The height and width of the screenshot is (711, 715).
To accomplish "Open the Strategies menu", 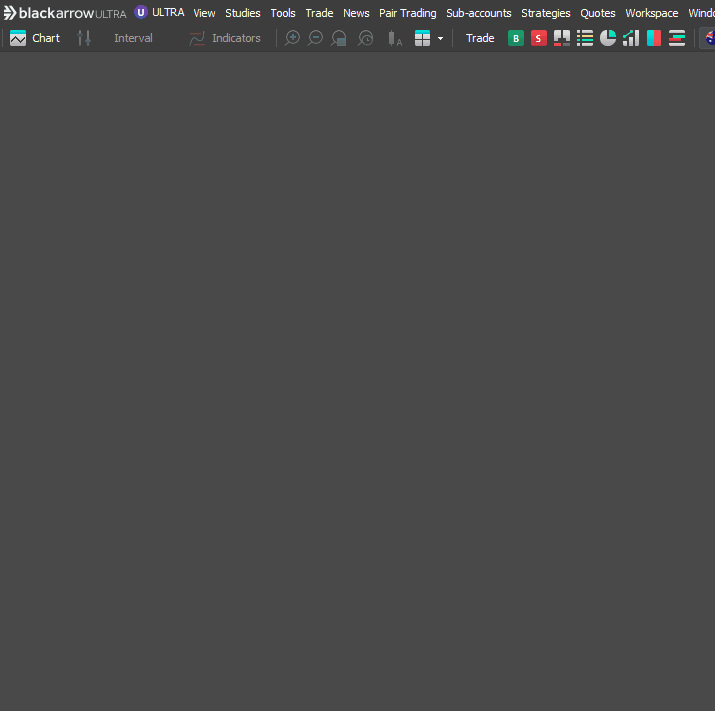I will [546, 13].
